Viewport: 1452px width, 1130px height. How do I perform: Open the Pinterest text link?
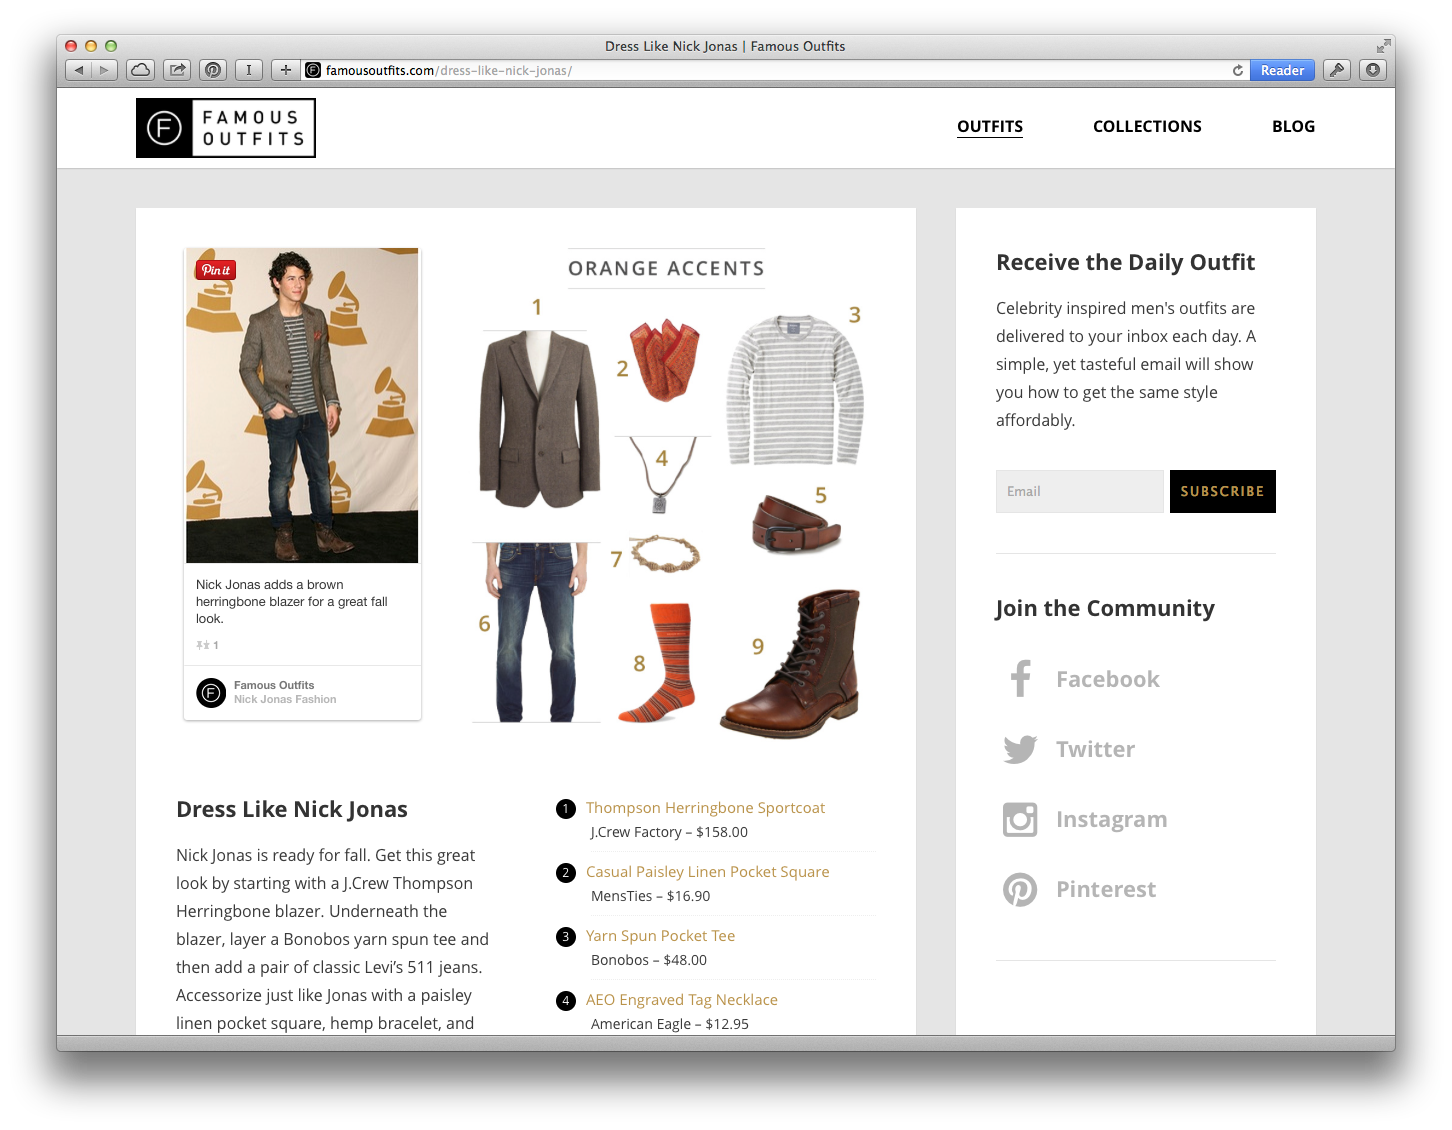point(1106,889)
